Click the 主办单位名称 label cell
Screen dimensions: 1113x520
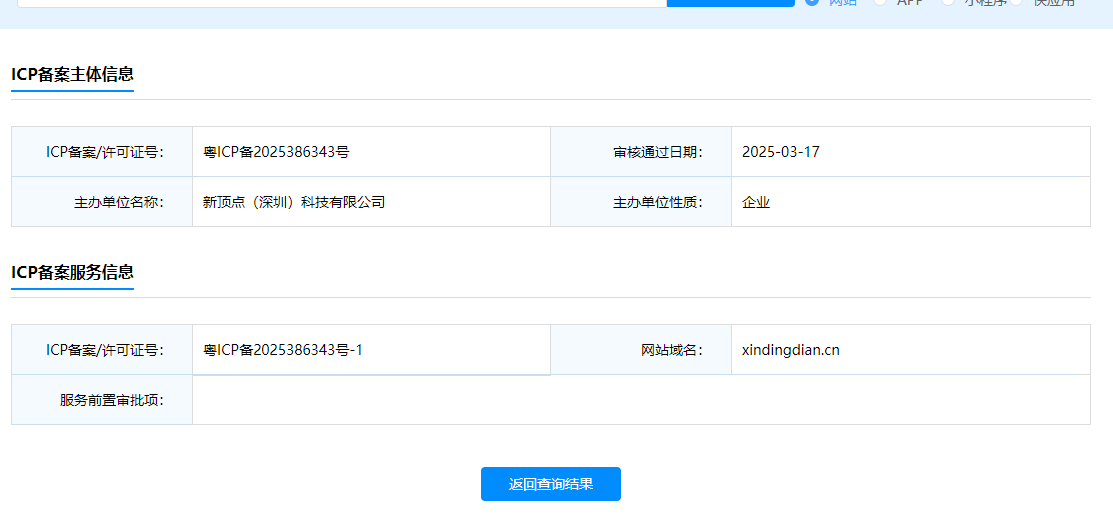tap(102, 202)
